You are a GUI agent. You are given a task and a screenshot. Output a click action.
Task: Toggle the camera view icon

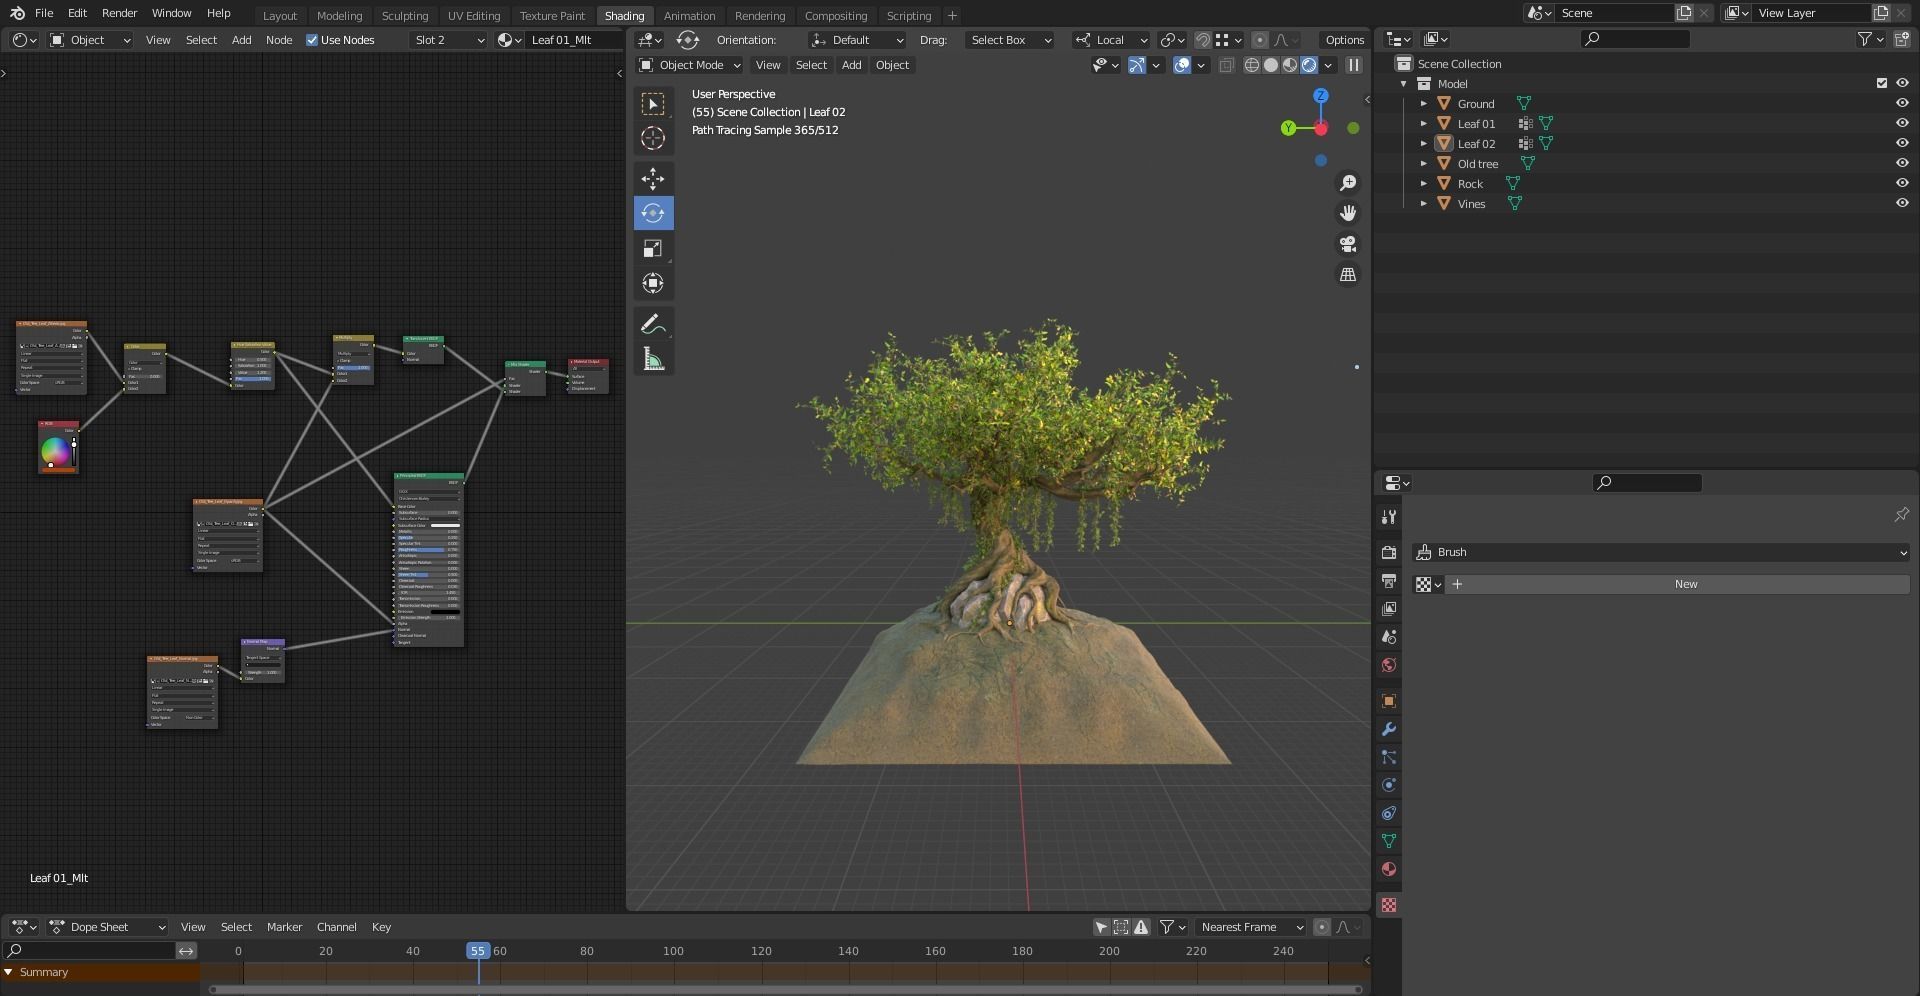click(1348, 244)
